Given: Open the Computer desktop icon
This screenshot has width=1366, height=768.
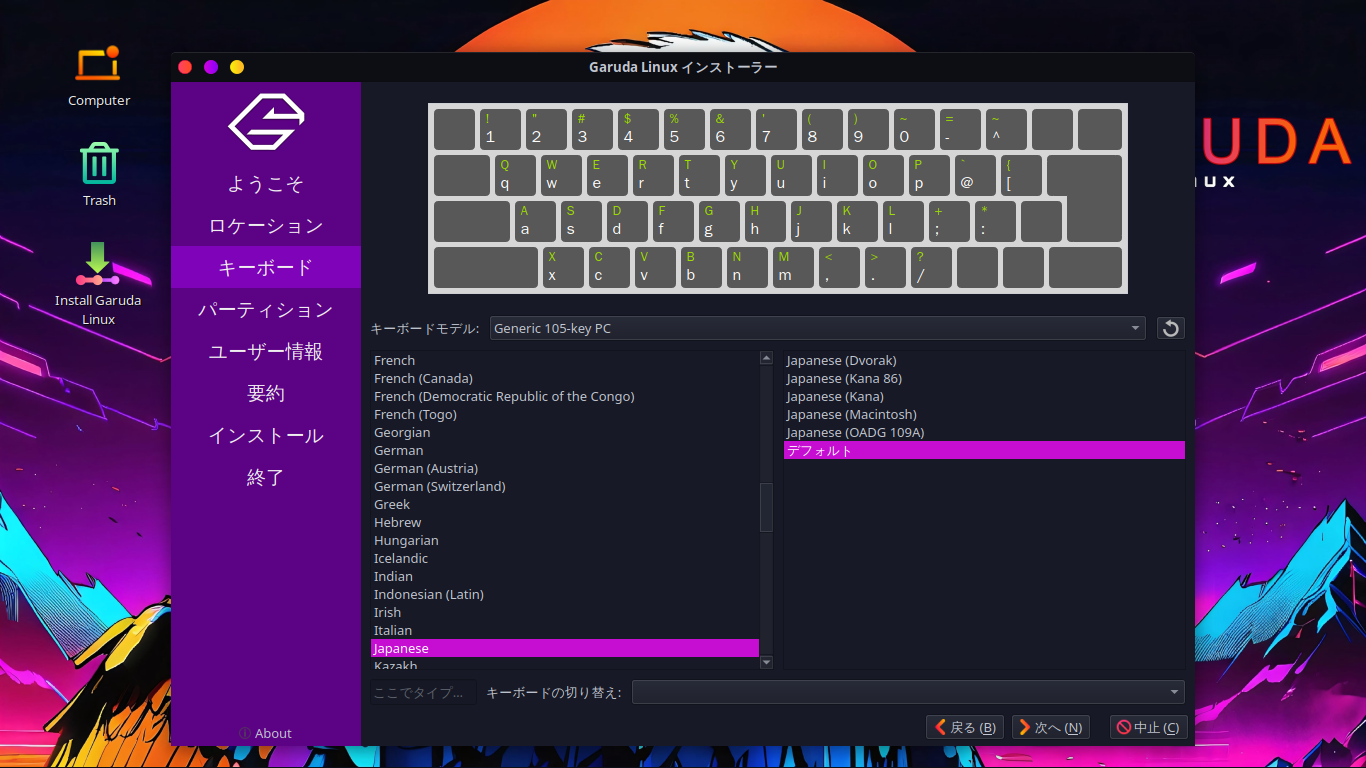Looking at the screenshot, I should [98, 76].
